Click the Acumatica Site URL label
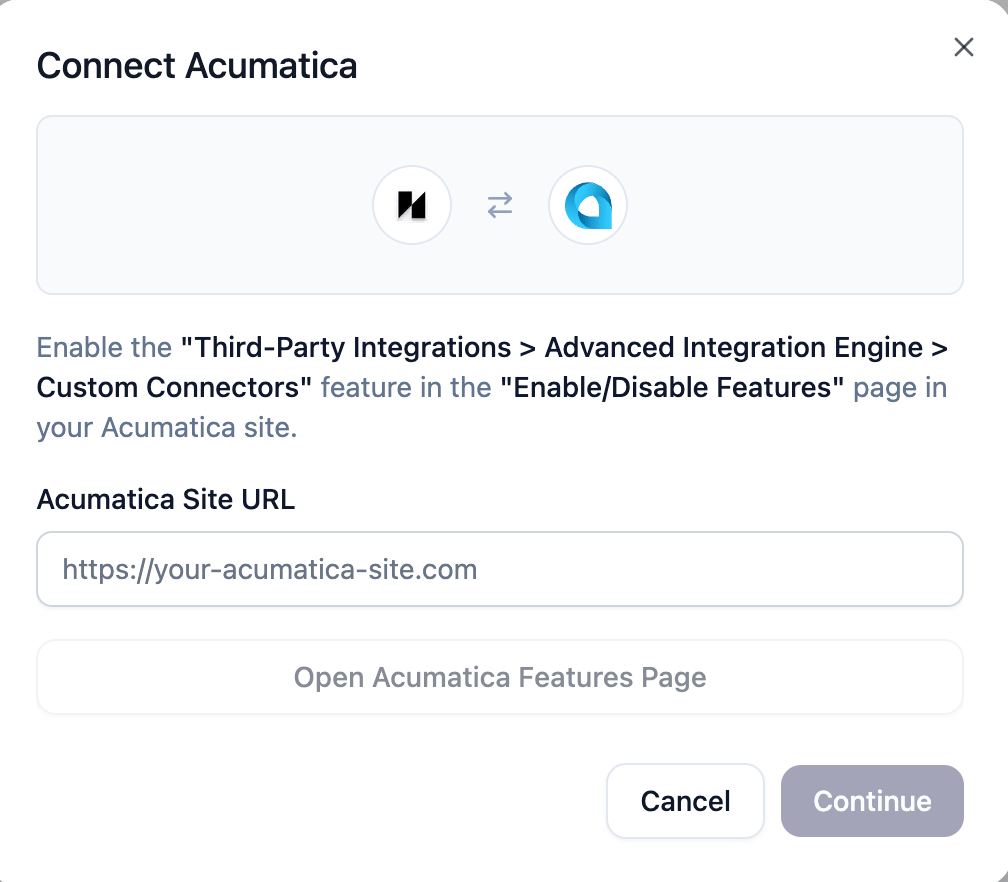1008x882 pixels. pos(166,500)
